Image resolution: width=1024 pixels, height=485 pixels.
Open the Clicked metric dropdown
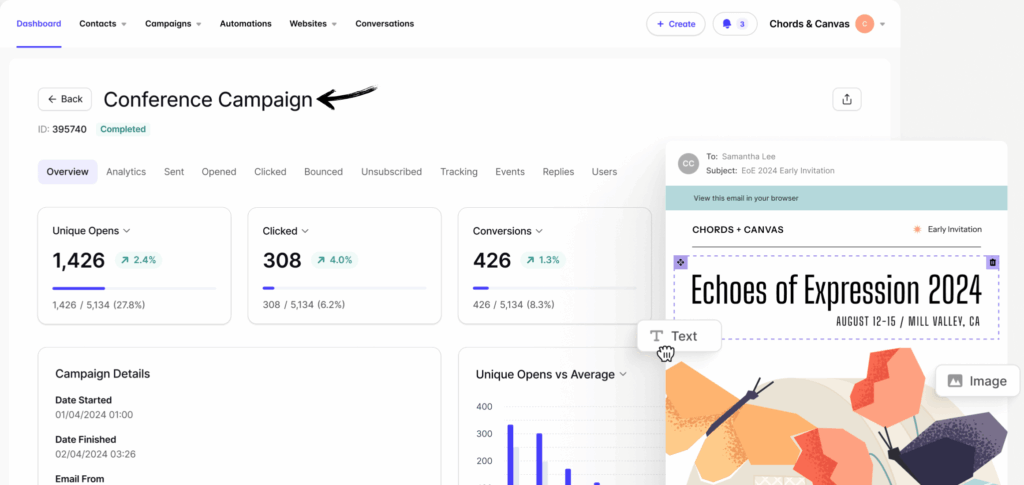coord(305,230)
